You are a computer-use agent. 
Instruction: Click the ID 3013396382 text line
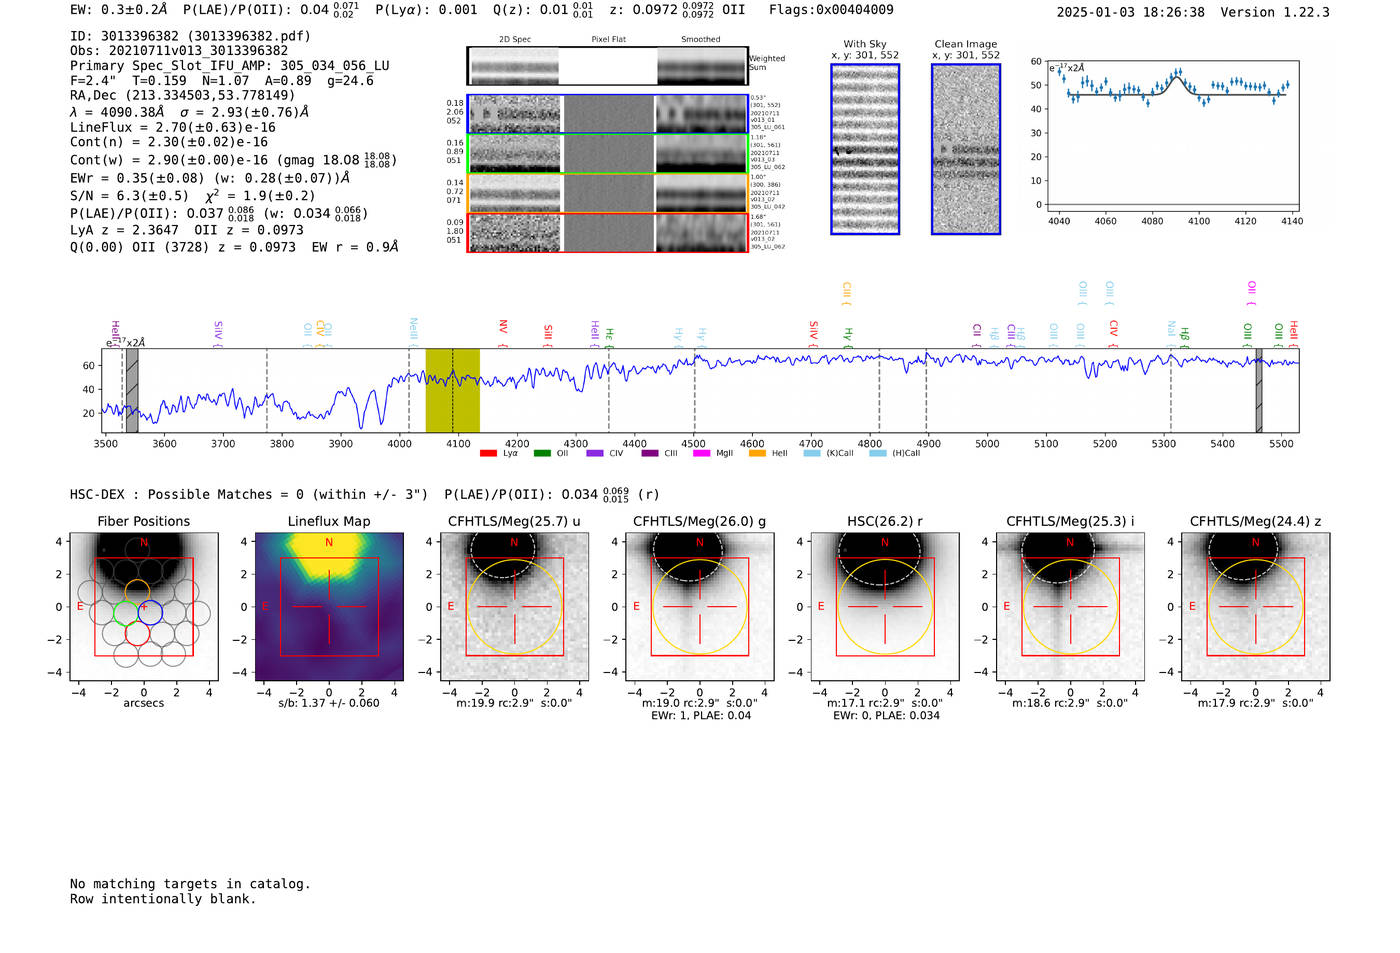[190, 36]
